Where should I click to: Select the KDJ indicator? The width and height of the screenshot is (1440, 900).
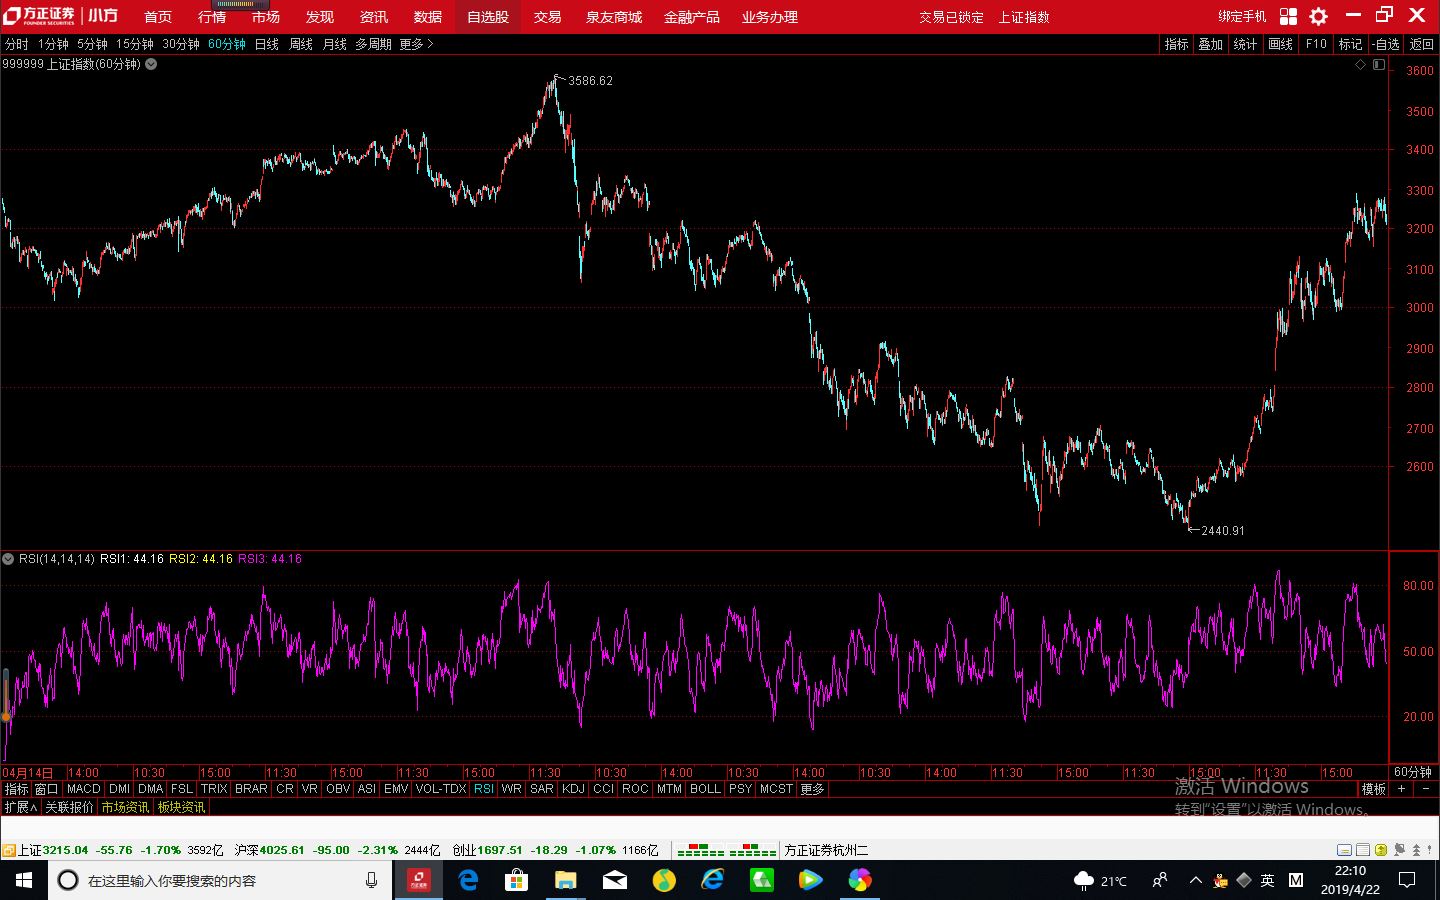[573, 789]
